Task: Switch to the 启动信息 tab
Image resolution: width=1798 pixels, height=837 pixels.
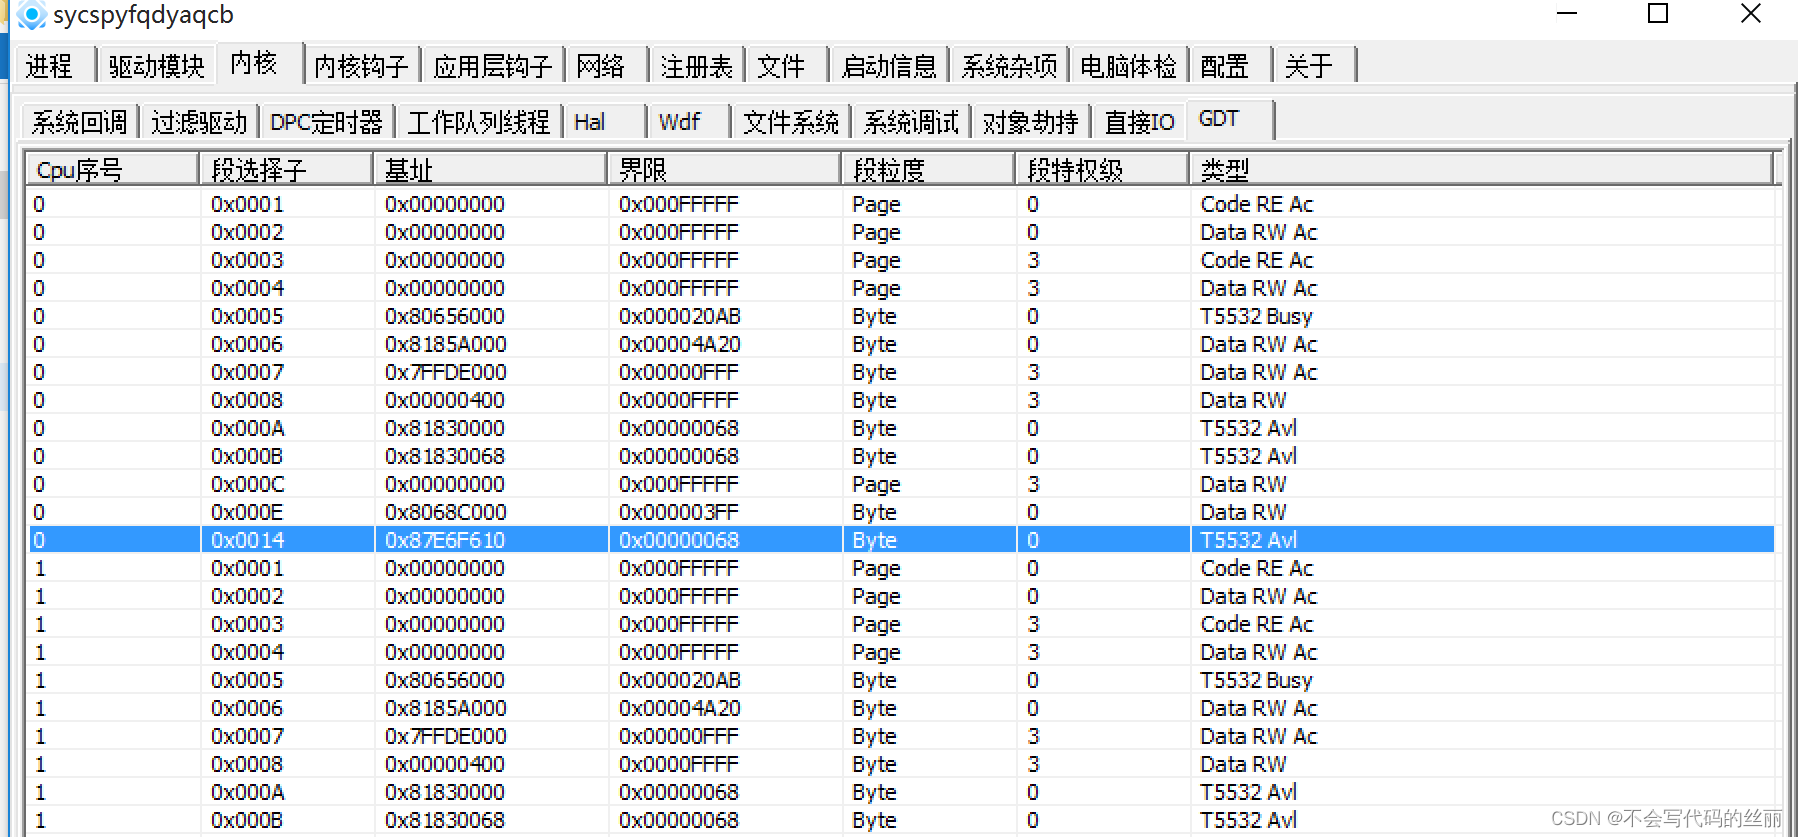Action: click(889, 66)
